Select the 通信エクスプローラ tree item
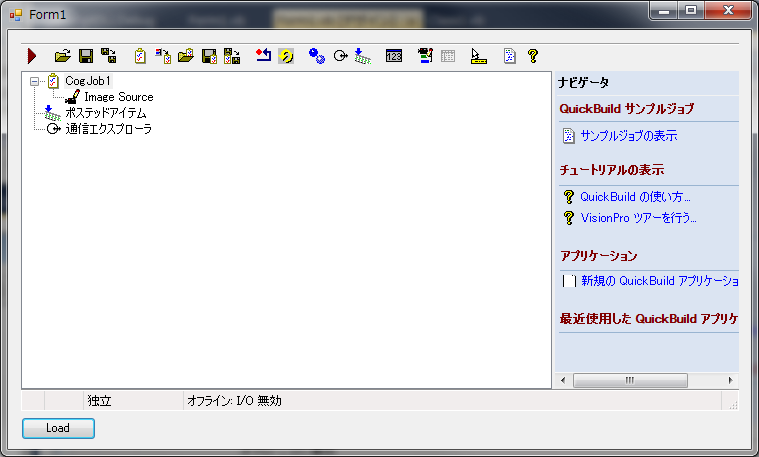The height and width of the screenshot is (457, 759). tap(108, 129)
